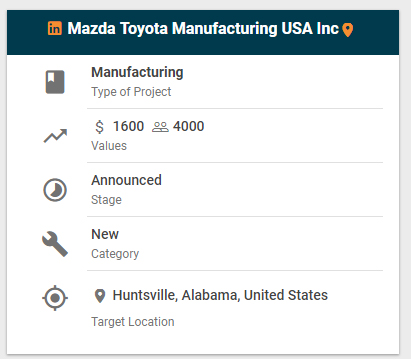This screenshot has width=411, height=360.
Task: Open Mazda Toyota Manufacturing USA Inc title
Action: point(203,28)
